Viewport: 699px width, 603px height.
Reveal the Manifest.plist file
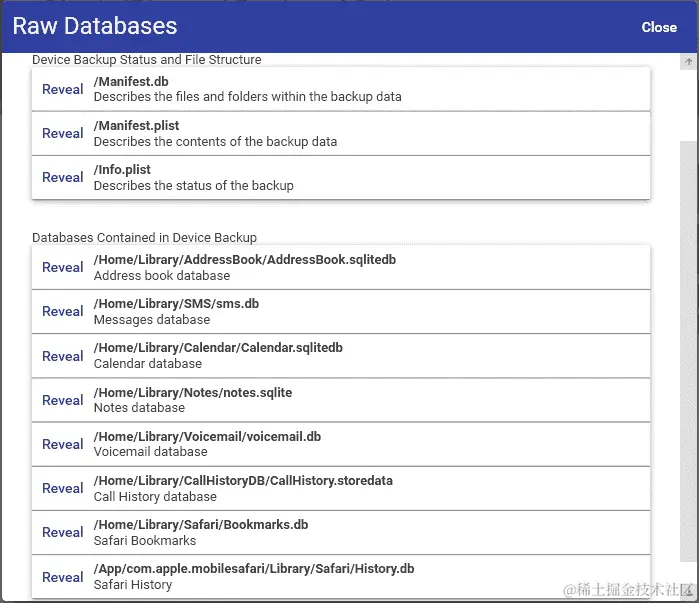[x=62, y=133]
